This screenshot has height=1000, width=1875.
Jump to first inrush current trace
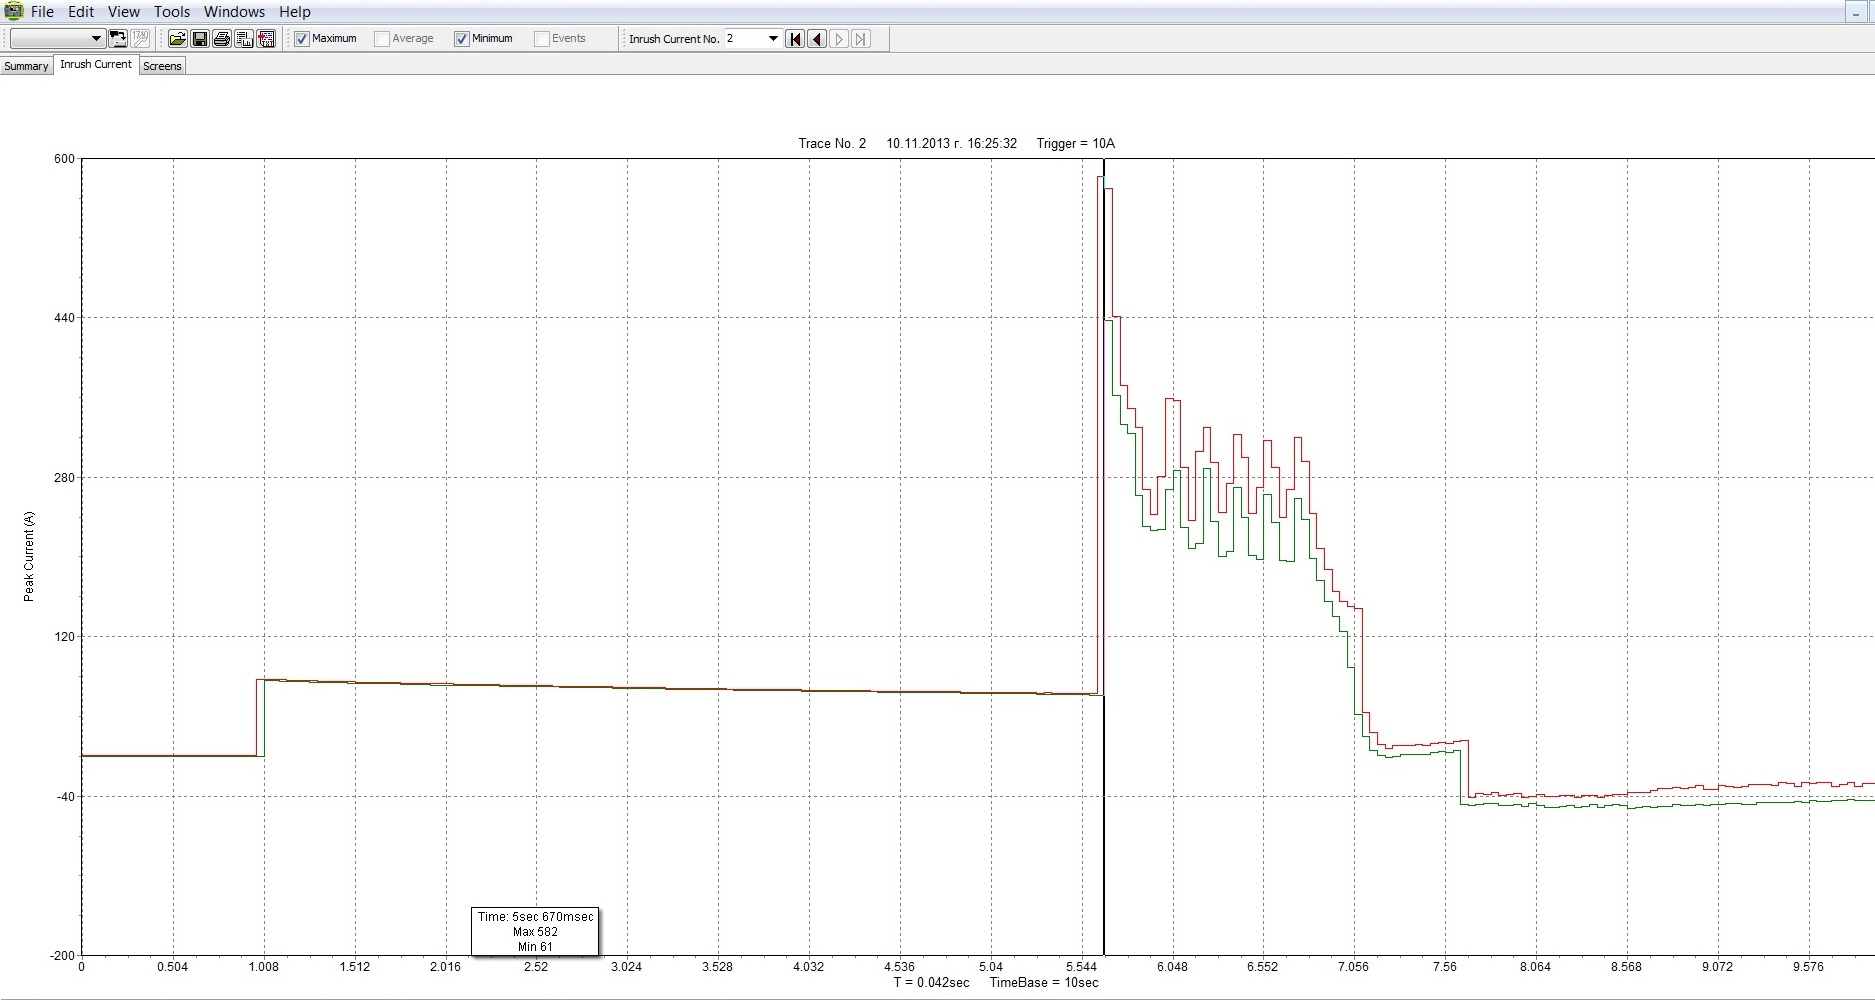click(x=795, y=39)
